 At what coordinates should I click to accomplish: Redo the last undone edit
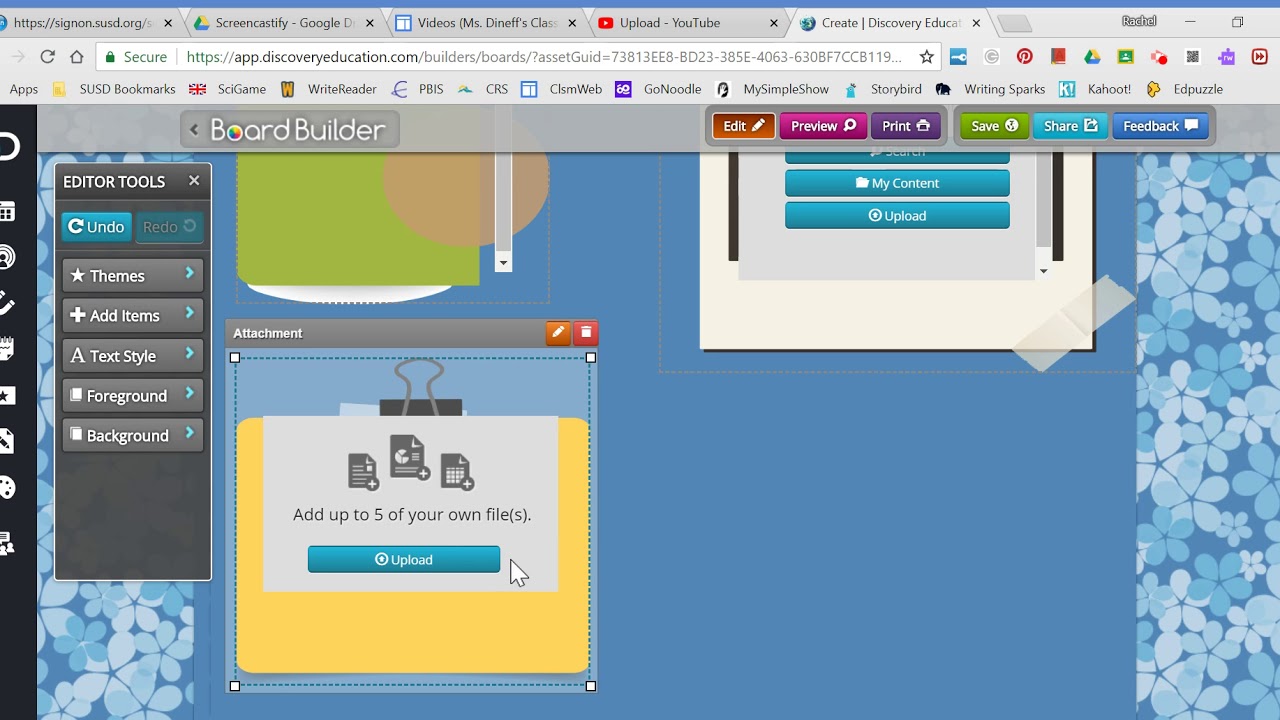click(169, 227)
